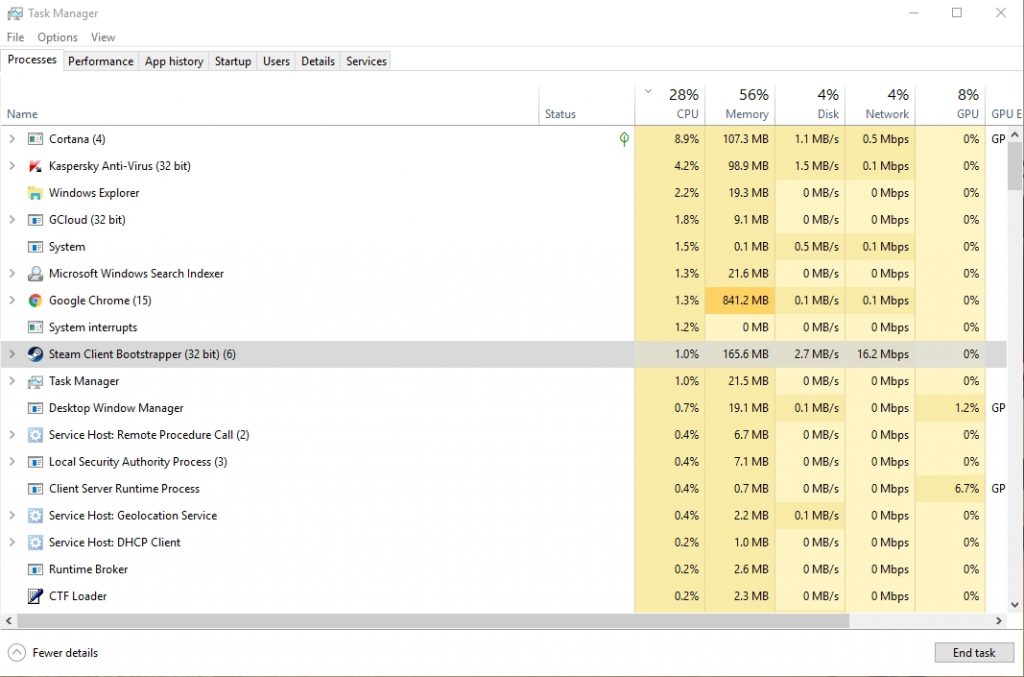Click the Task Manager process row icon
The height and width of the screenshot is (677, 1024).
[35, 381]
